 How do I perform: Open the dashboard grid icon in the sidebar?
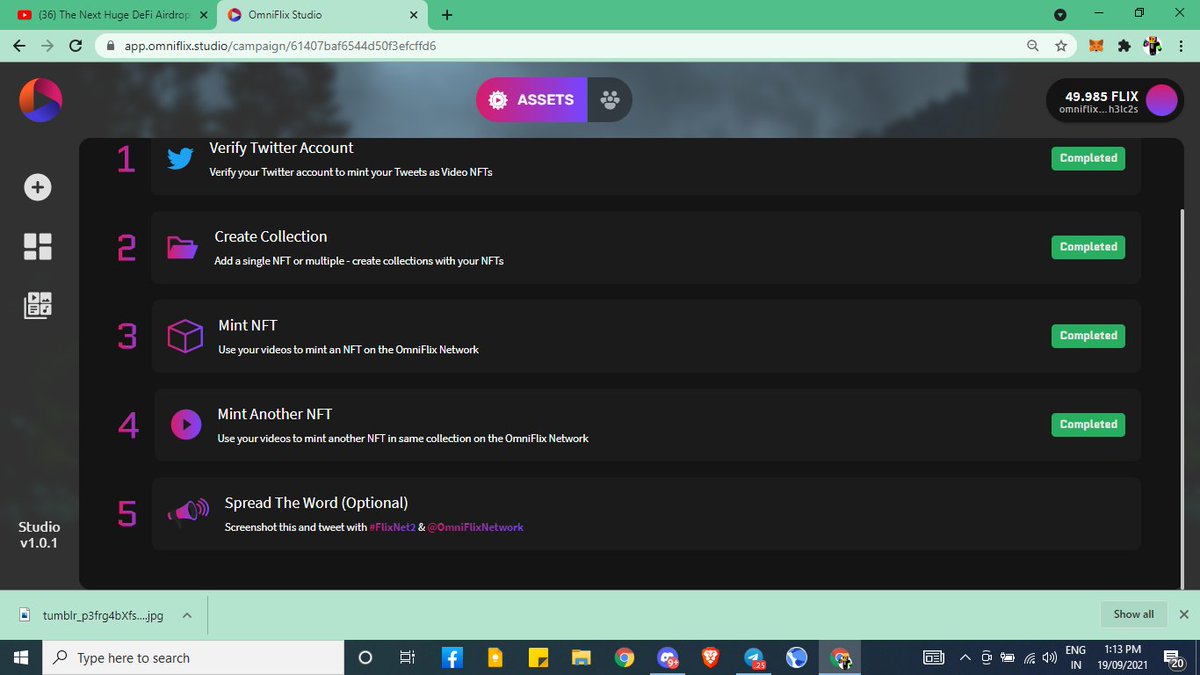[38, 246]
